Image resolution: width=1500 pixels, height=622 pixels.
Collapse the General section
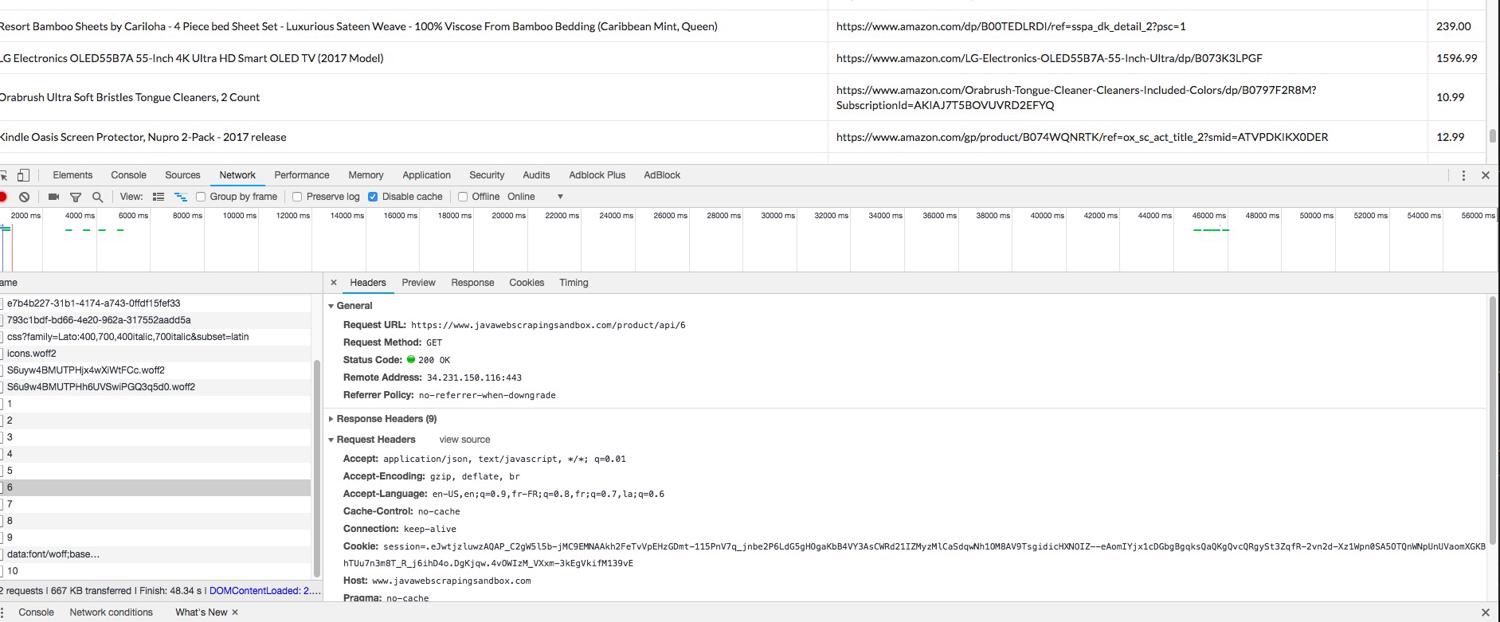pyautogui.click(x=332, y=306)
